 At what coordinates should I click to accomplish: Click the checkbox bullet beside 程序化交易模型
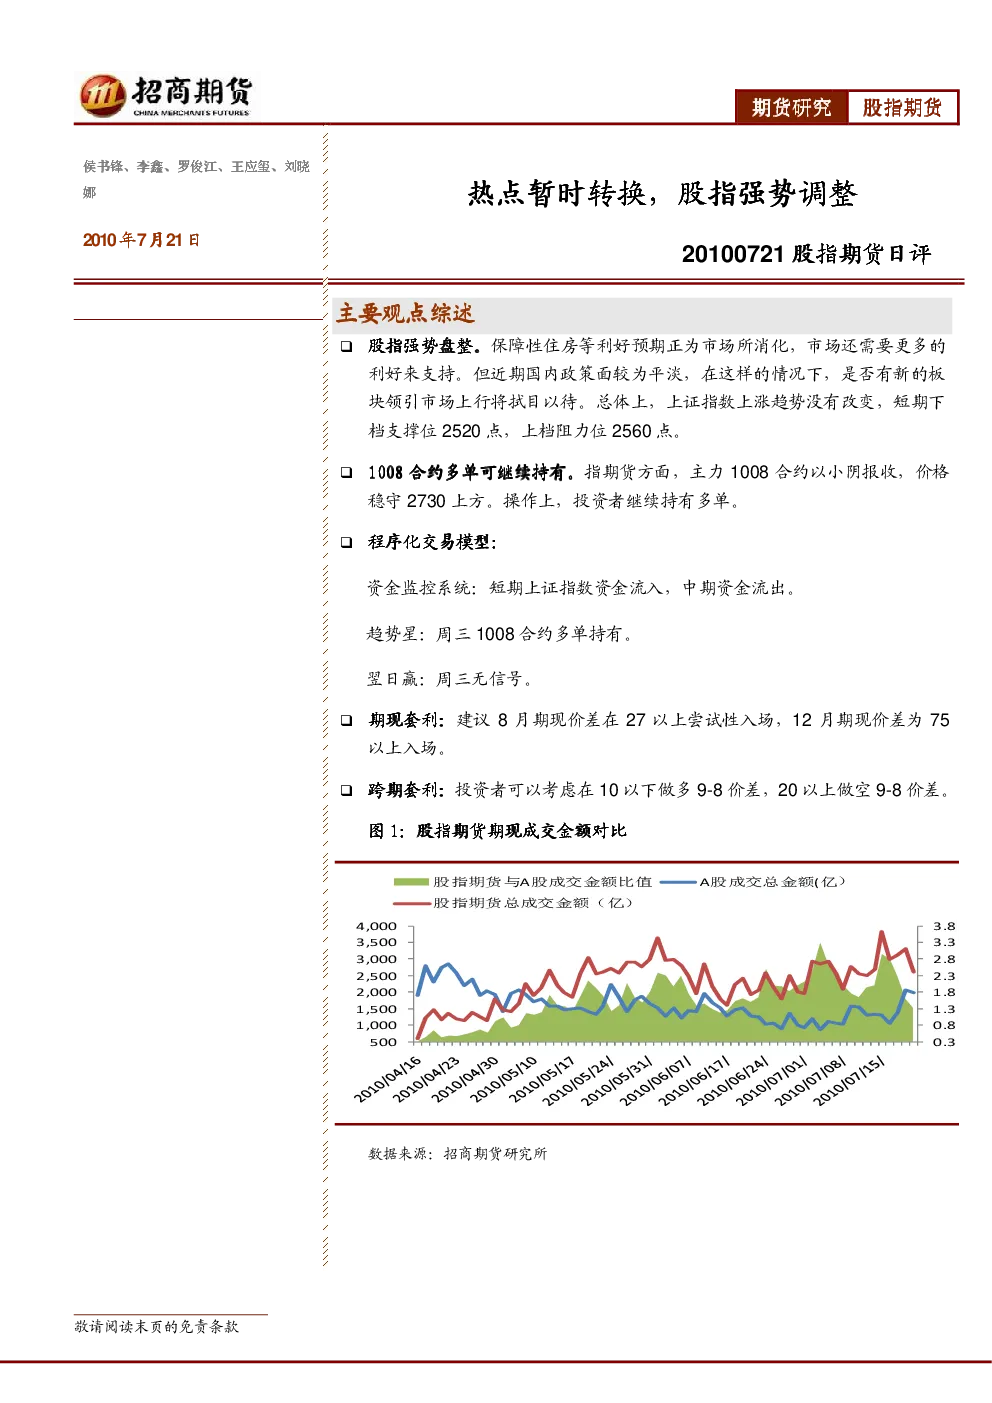pos(346,542)
